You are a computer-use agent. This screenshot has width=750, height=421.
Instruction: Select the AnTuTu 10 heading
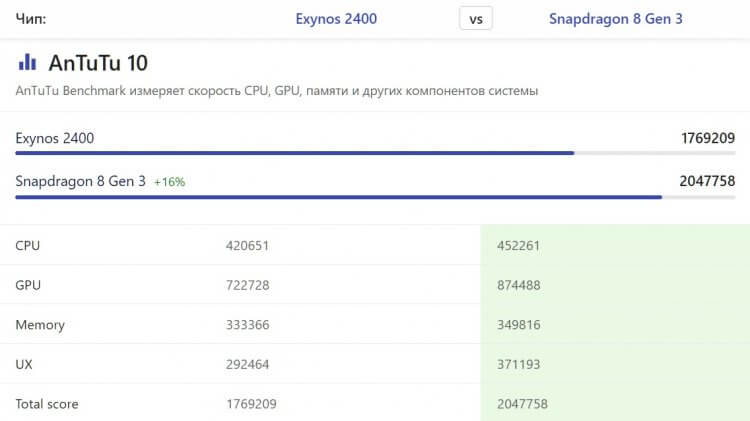(x=98, y=63)
